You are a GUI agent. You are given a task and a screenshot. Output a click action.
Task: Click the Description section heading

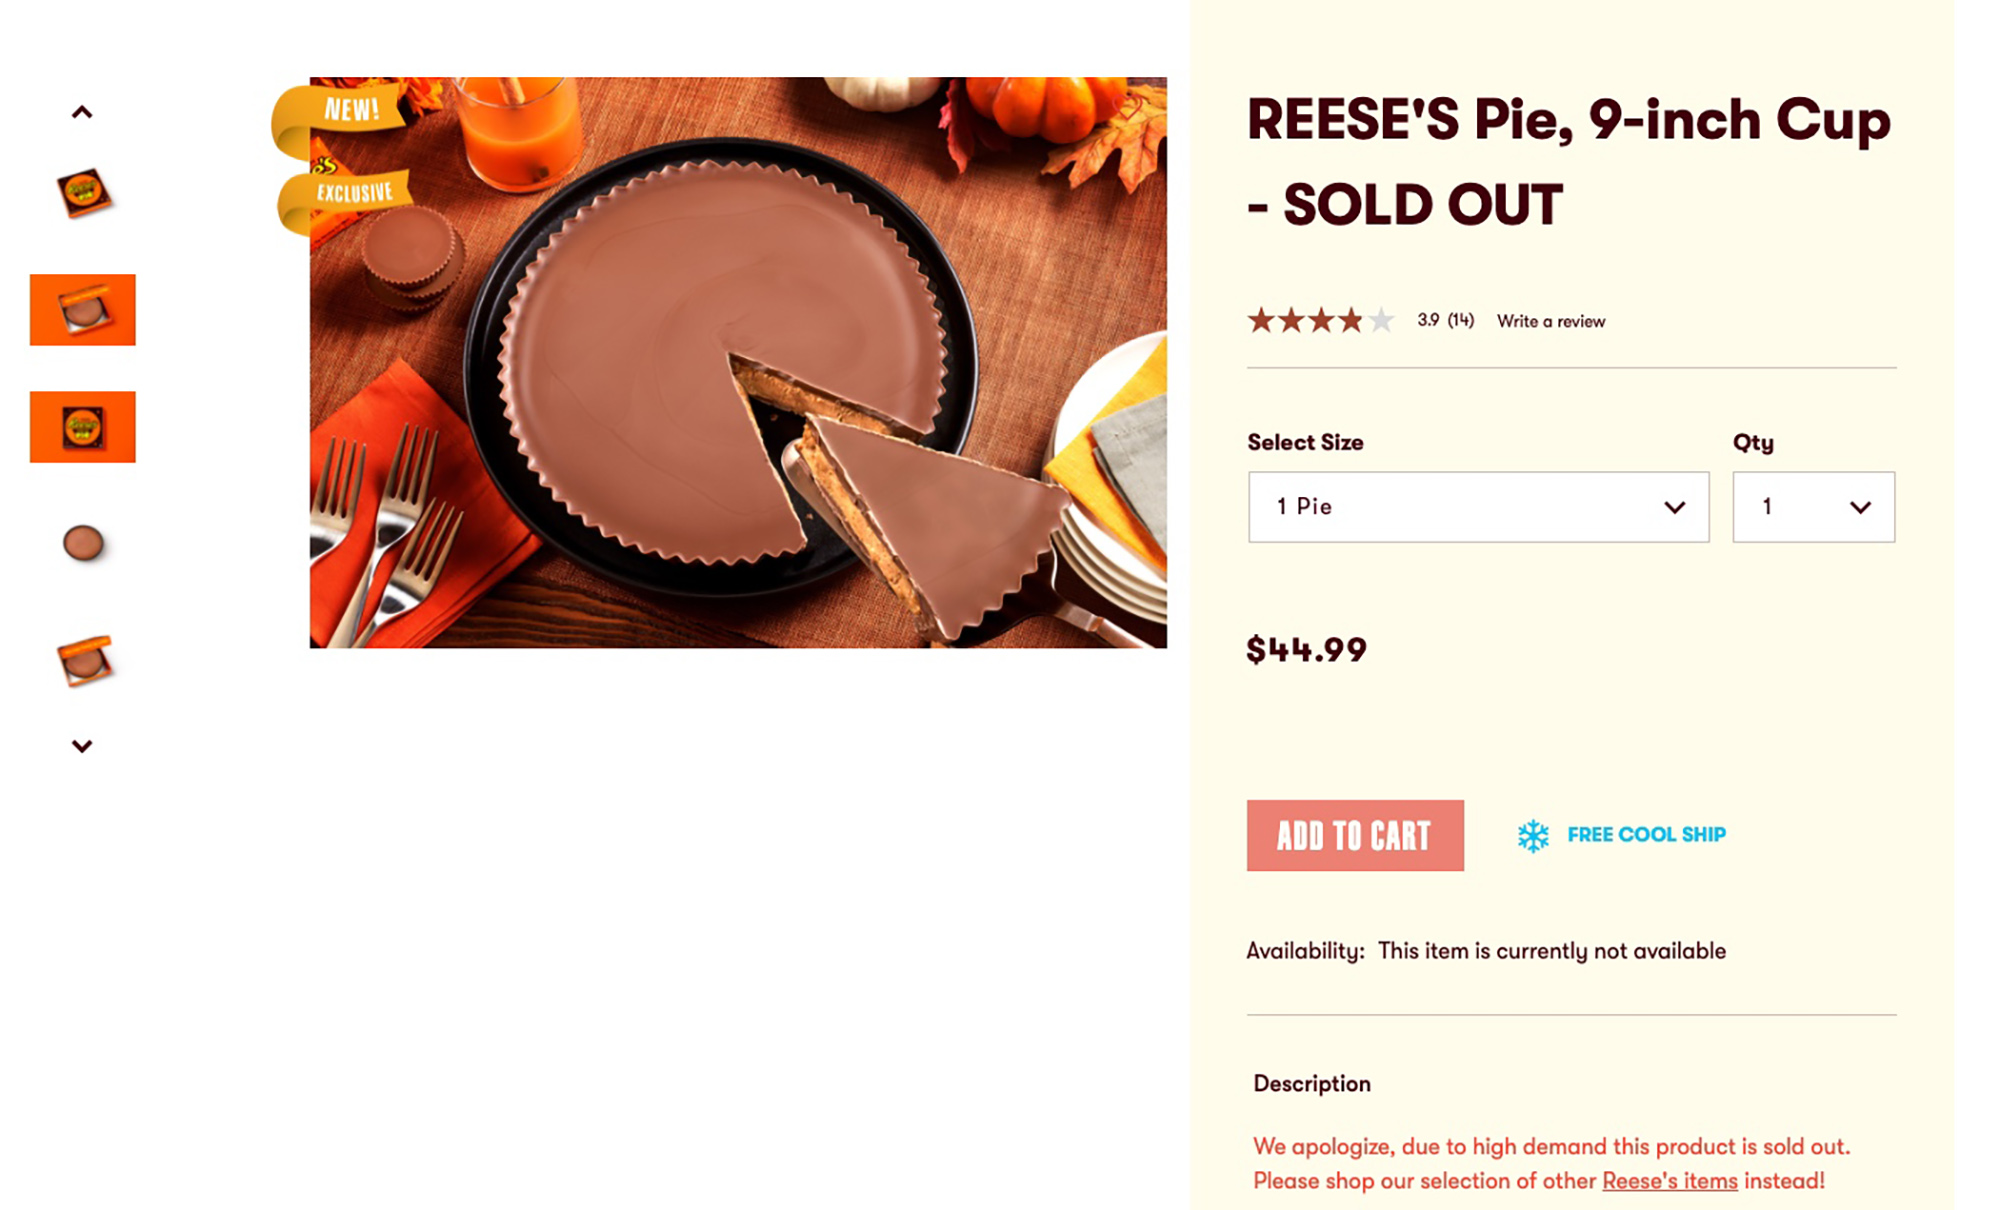pyautogui.click(x=1312, y=1084)
